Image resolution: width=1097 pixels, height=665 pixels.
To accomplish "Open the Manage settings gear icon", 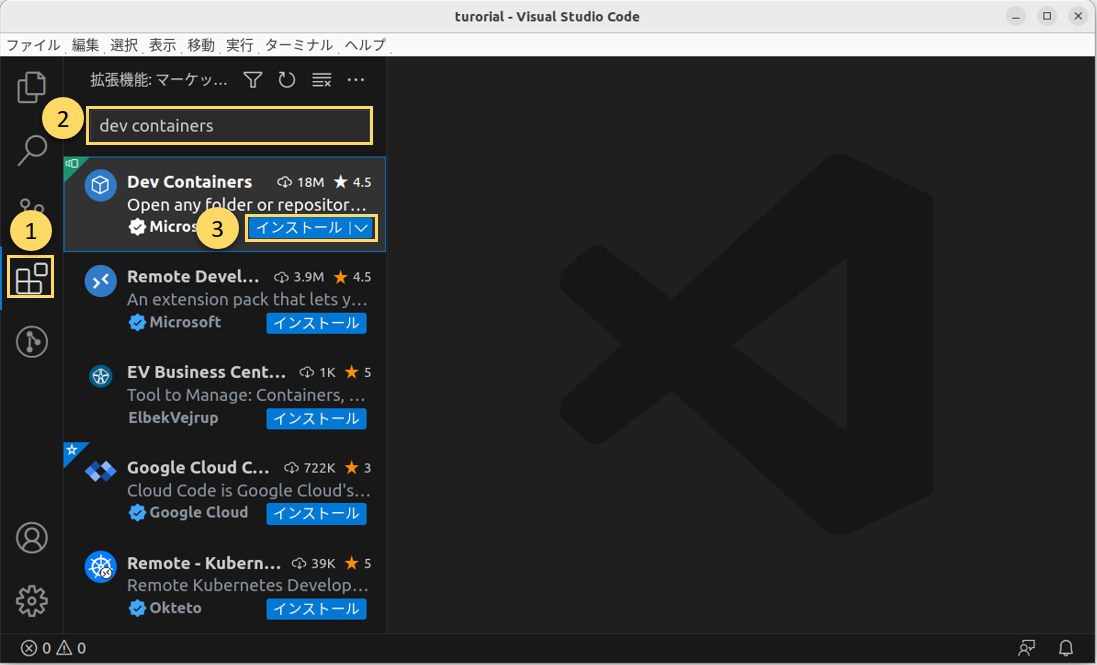I will click(x=31, y=601).
